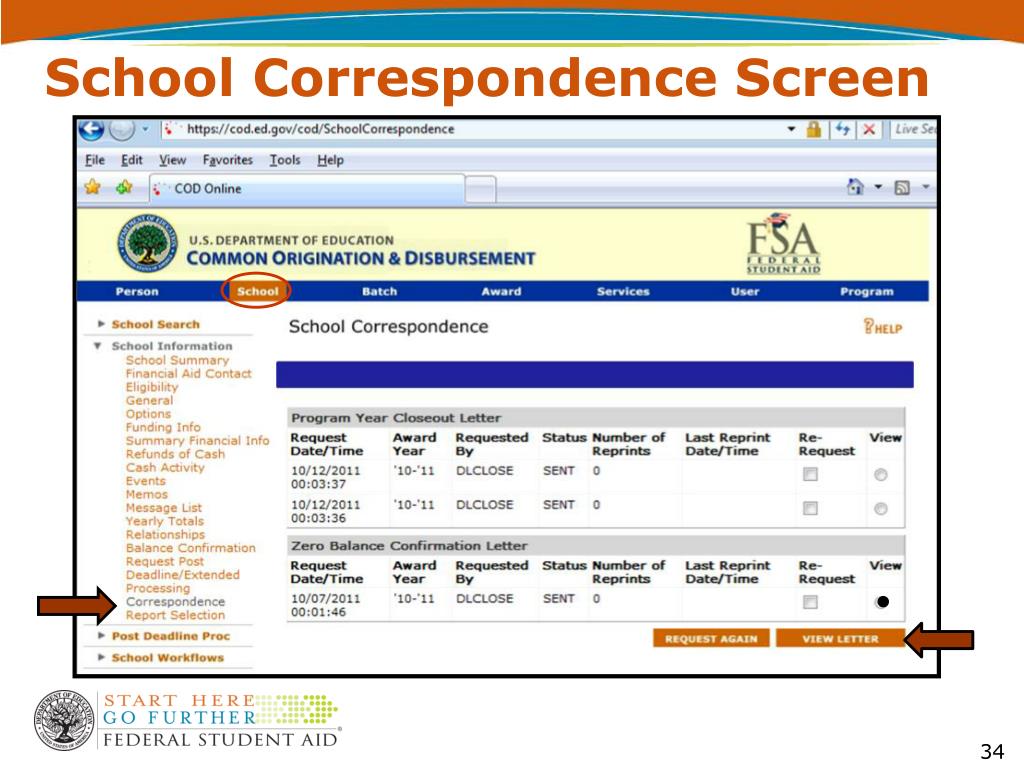Expand the School Search section
Image resolution: width=1024 pixels, height=768 pixels.
[x=102, y=324]
